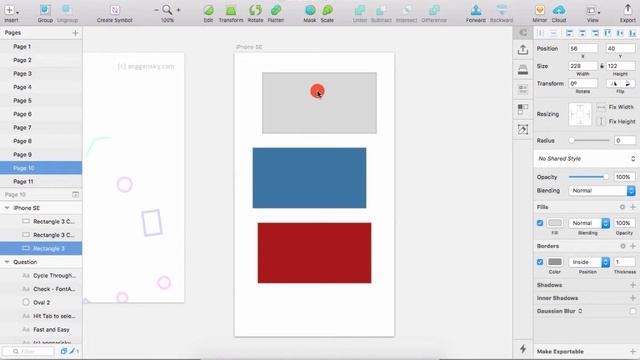The height and width of the screenshot is (360, 640).
Task: Click the pencil-on-artboard plugin icon
Action: [523, 129]
